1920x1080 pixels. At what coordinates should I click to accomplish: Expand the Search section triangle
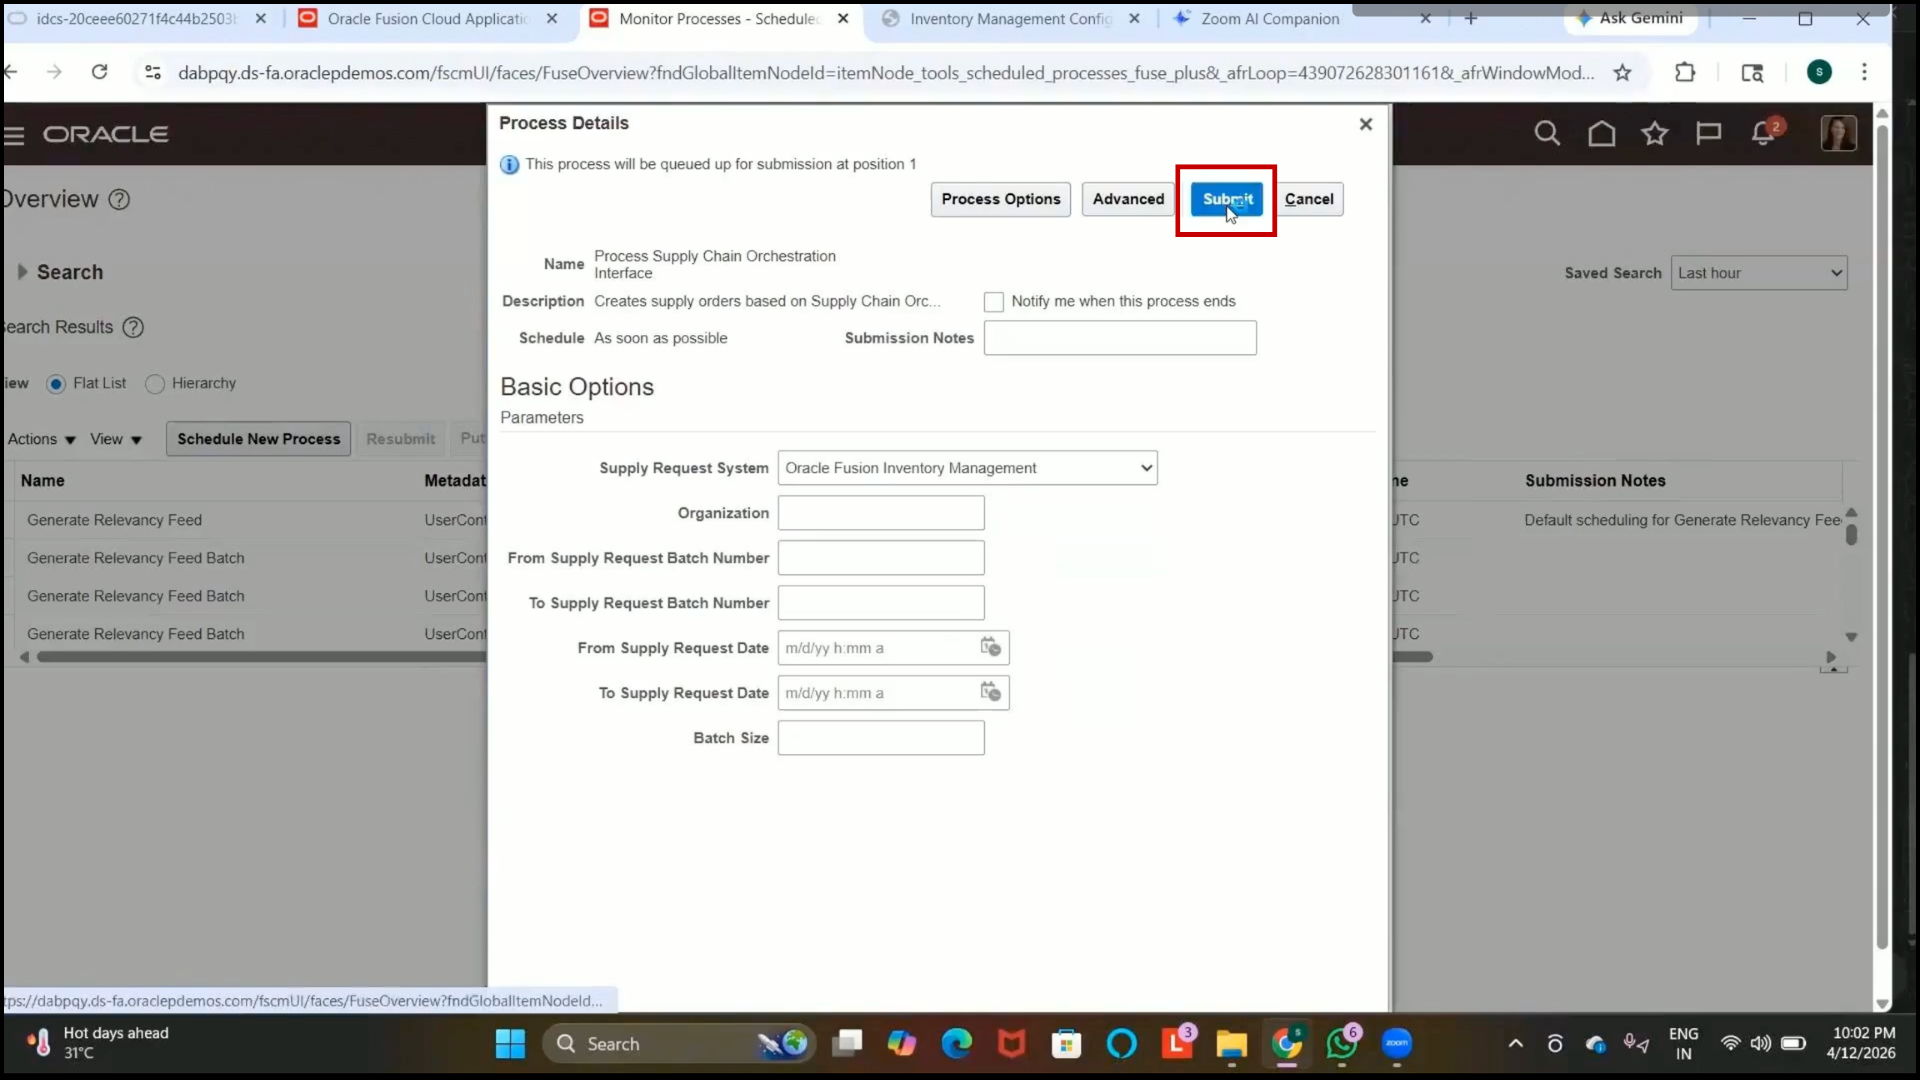(x=22, y=272)
